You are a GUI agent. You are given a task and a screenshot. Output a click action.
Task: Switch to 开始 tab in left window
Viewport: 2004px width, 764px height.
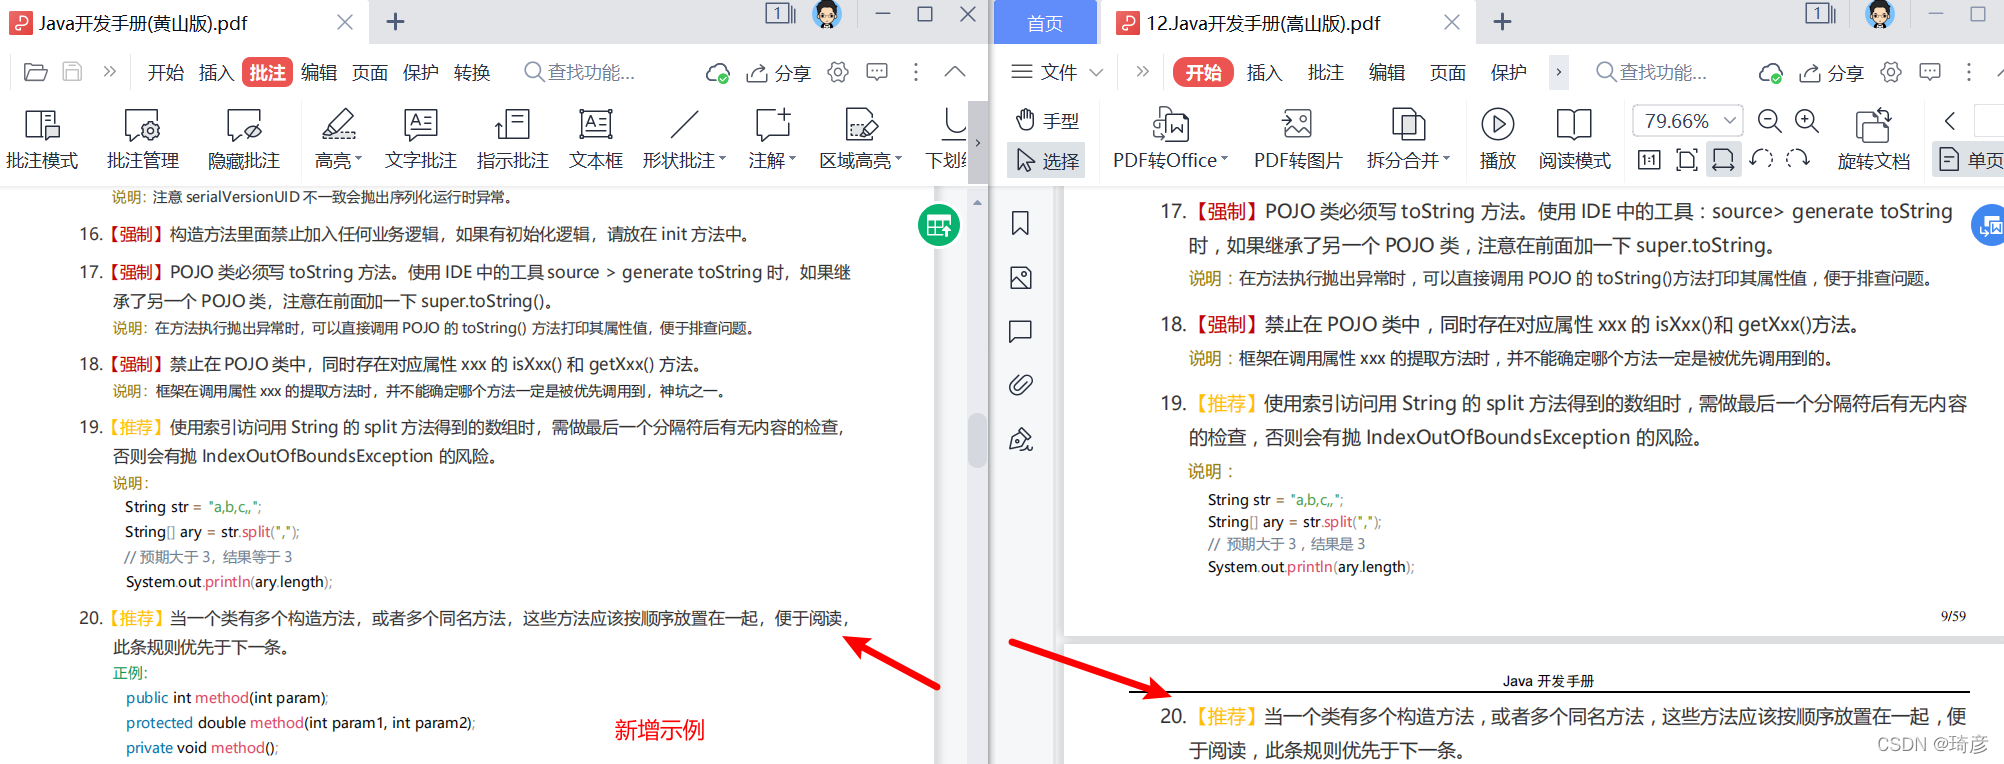pos(166,72)
